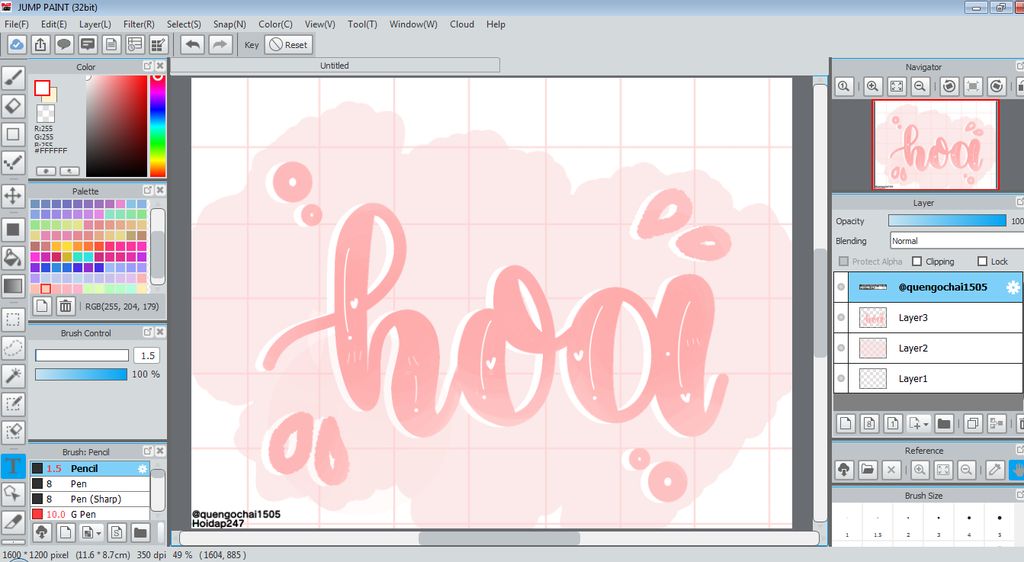The width and height of the screenshot is (1024, 562).
Task: Duplicate the selected layer
Action: click(x=972, y=424)
